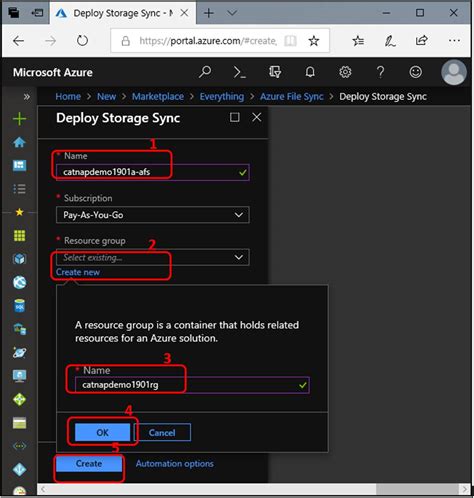The image size is (474, 498).
Task: Click the Microsoft Azure logo text
Action: point(53,72)
